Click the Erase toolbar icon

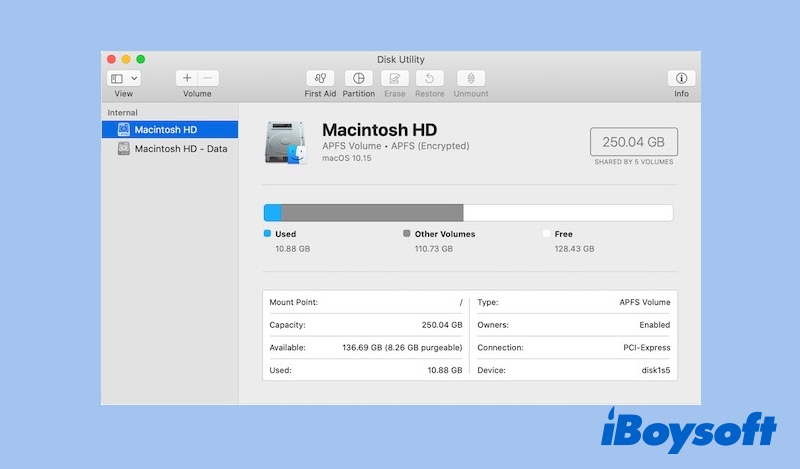[x=394, y=78]
